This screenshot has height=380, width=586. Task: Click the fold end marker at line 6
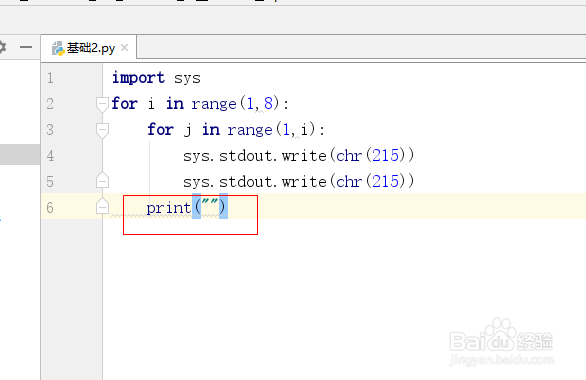tap(102, 206)
